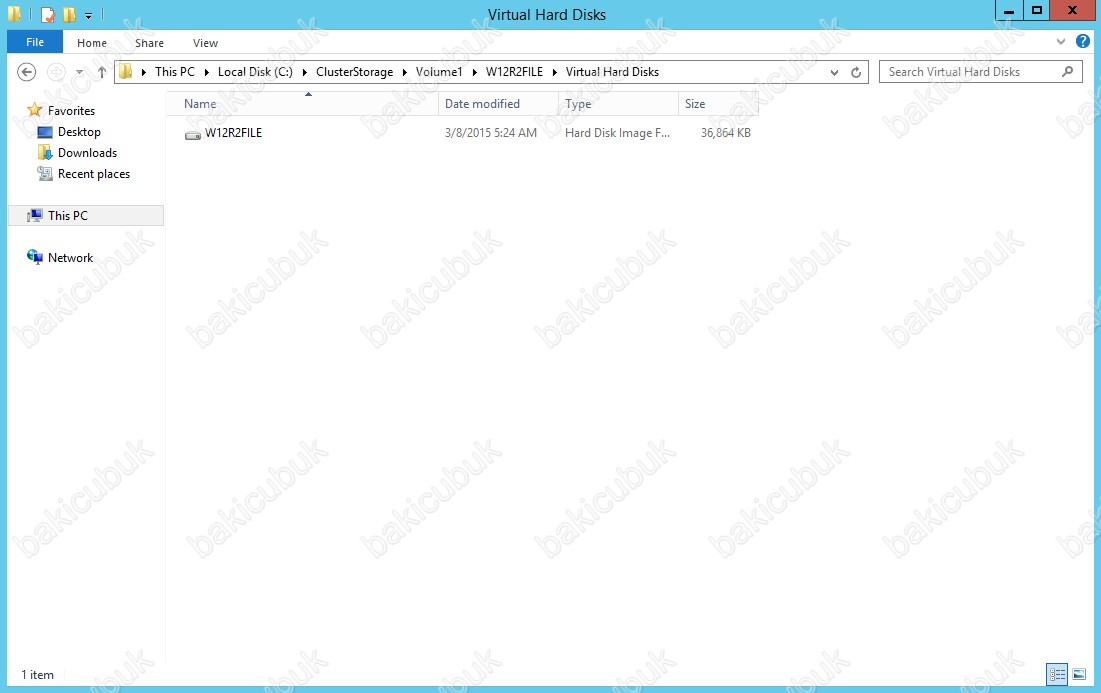Open Downloads from Favorites

coord(87,153)
